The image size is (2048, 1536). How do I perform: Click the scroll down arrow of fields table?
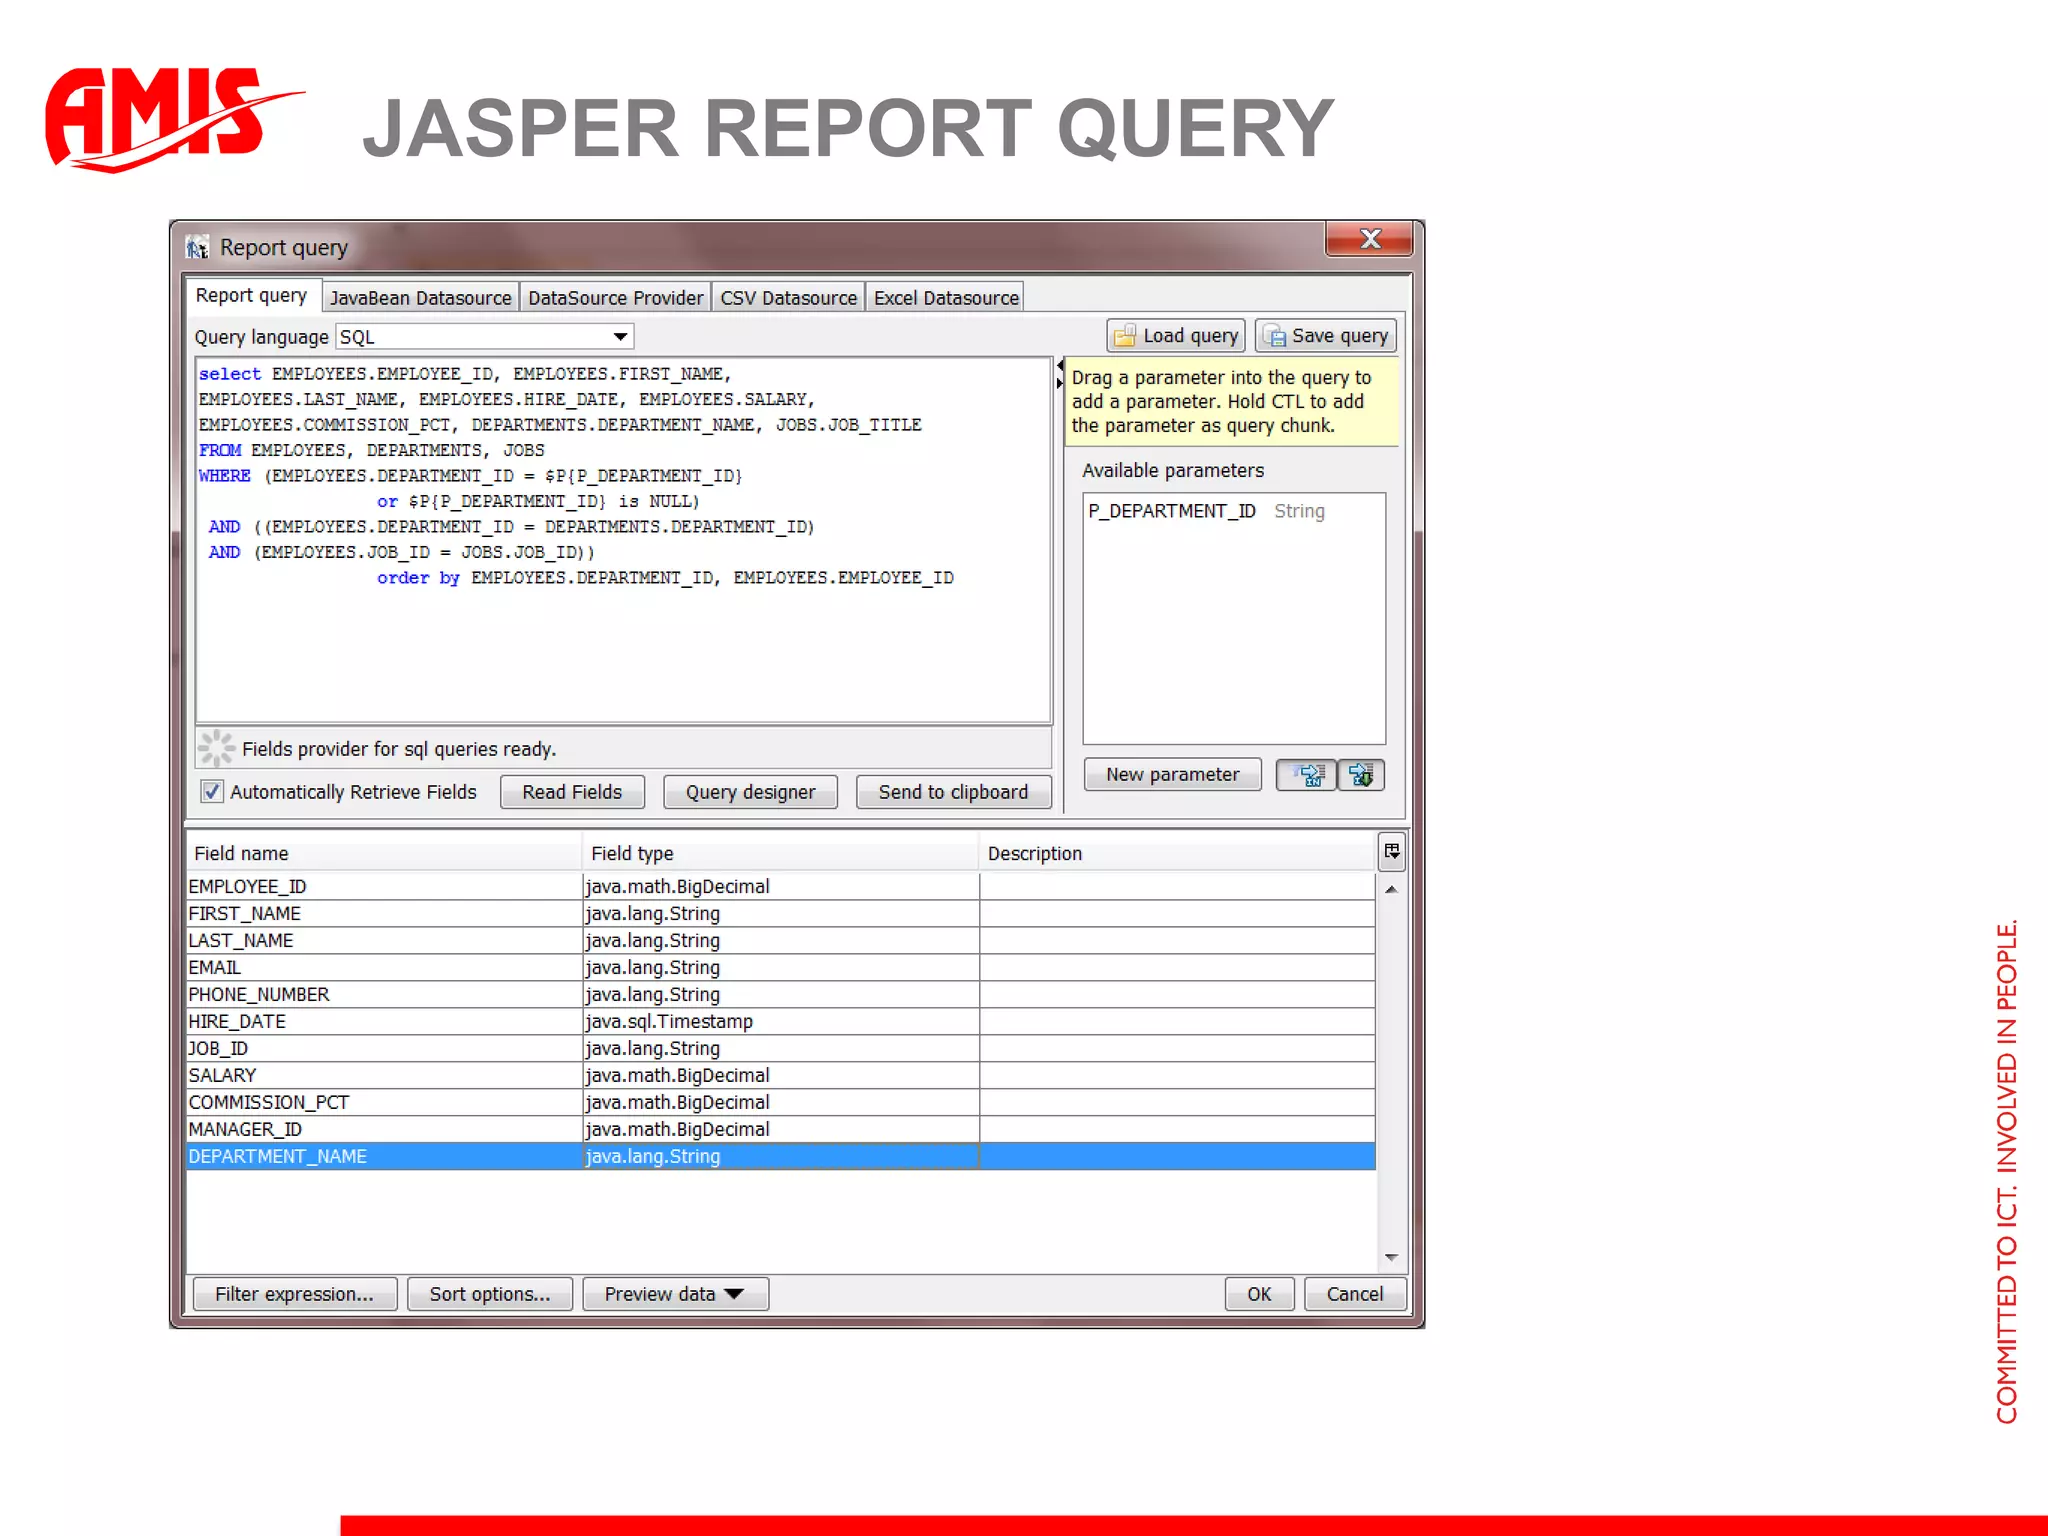pyautogui.click(x=1391, y=1258)
